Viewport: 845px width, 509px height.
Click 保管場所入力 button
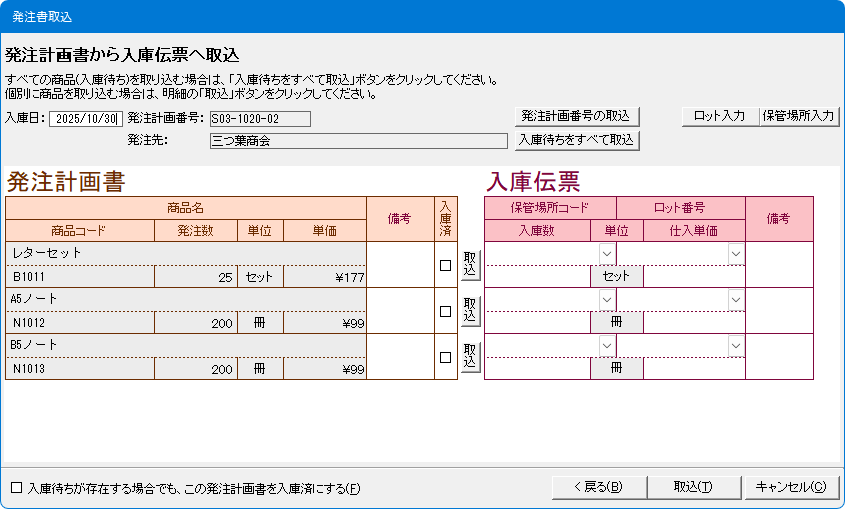799,116
